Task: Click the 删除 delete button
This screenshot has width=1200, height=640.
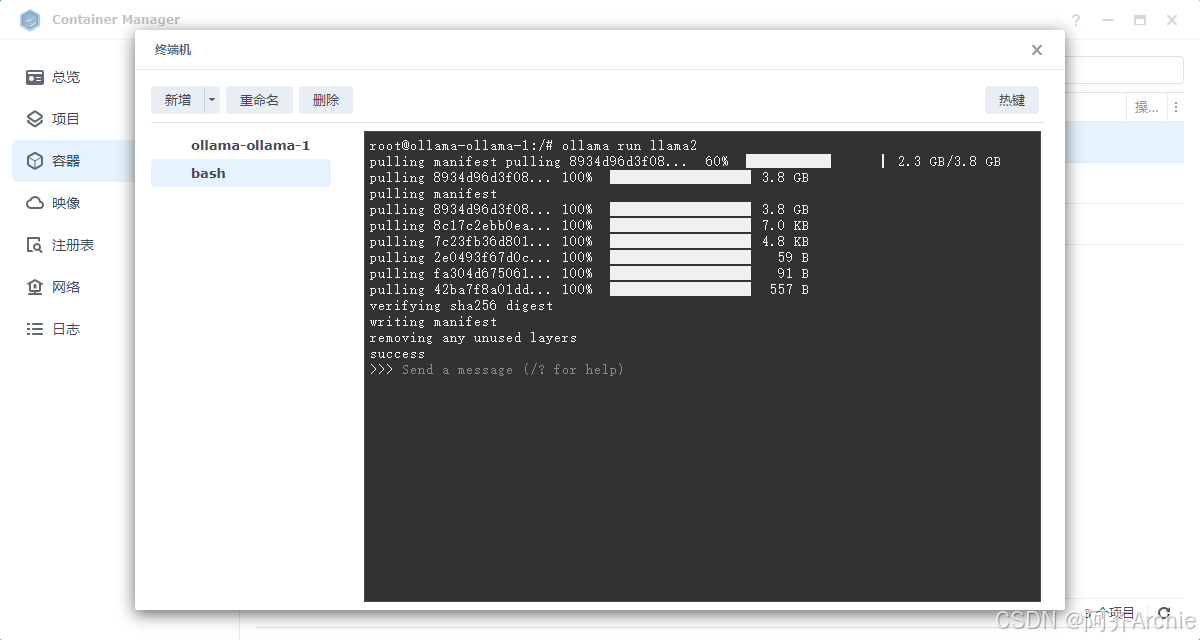Action: [326, 100]
